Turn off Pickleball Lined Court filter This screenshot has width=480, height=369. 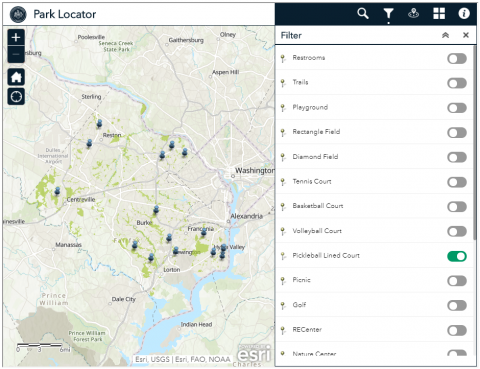point(457,256)
